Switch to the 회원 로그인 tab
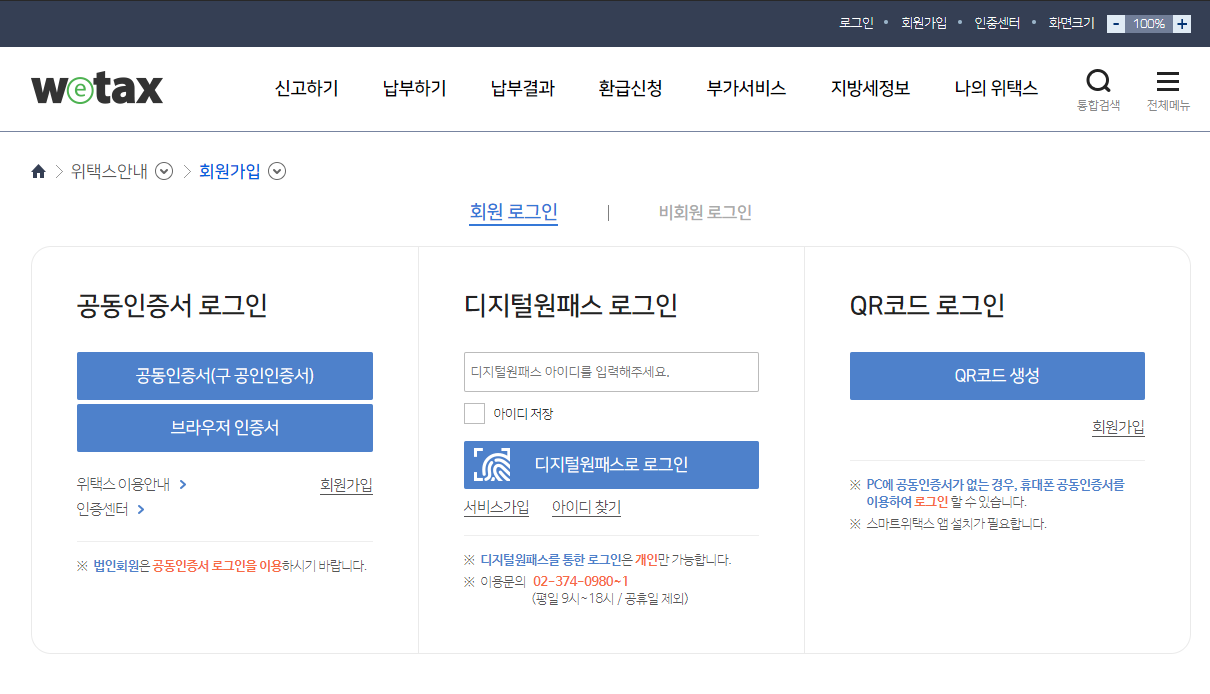1210x694 pixels. tap(513, 212)
